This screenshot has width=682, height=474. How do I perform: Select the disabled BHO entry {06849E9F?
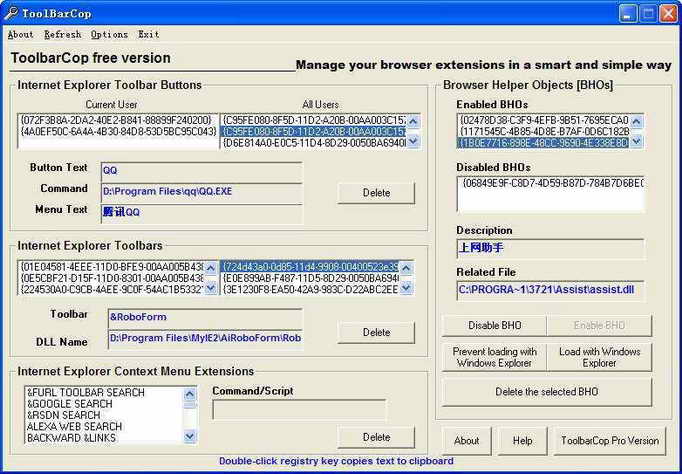pyautogui.click(x=550, y=184)
